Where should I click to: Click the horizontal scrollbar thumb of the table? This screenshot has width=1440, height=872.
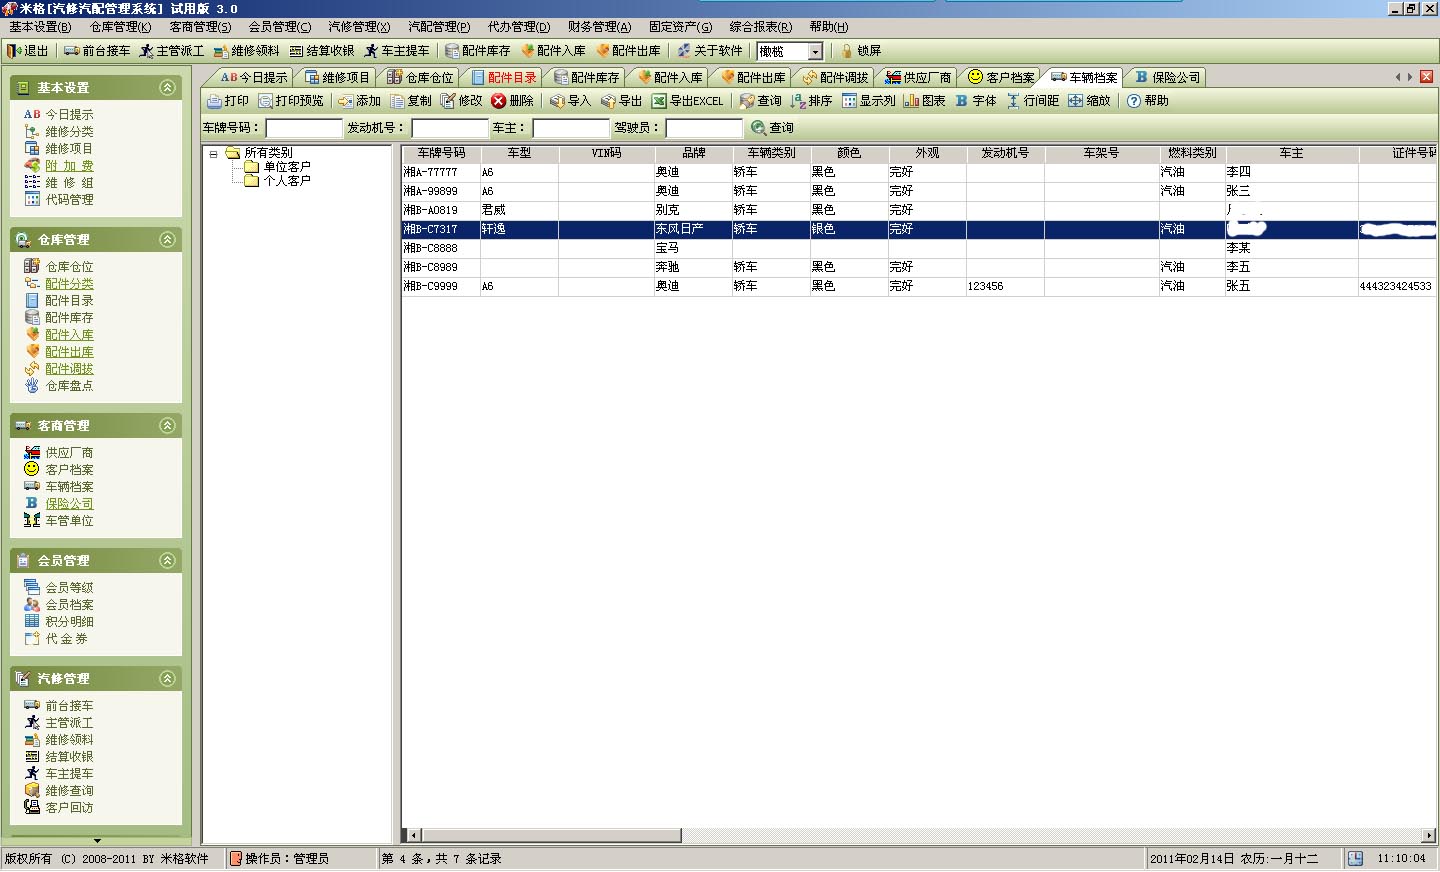pos(552,835)
